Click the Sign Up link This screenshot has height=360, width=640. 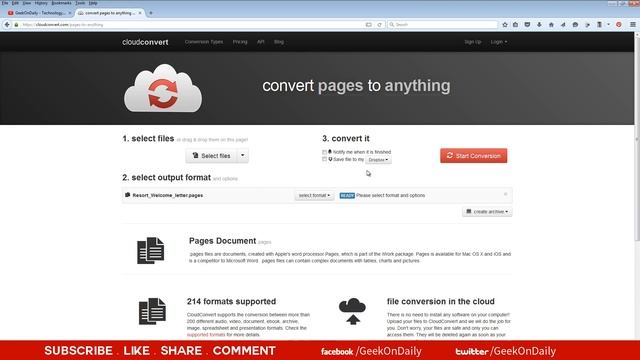pos(473,42)
